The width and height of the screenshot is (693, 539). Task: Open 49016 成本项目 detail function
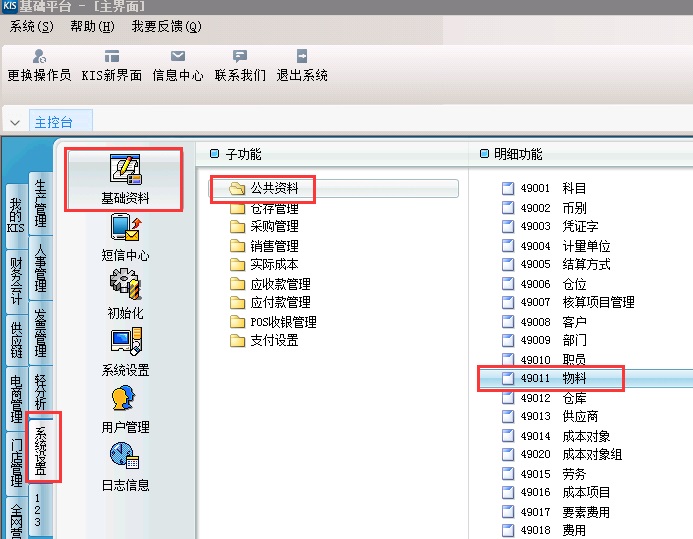coord(556,493)
